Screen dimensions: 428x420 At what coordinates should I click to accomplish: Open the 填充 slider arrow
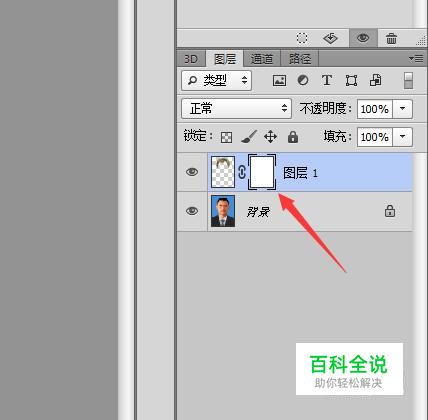403,137
